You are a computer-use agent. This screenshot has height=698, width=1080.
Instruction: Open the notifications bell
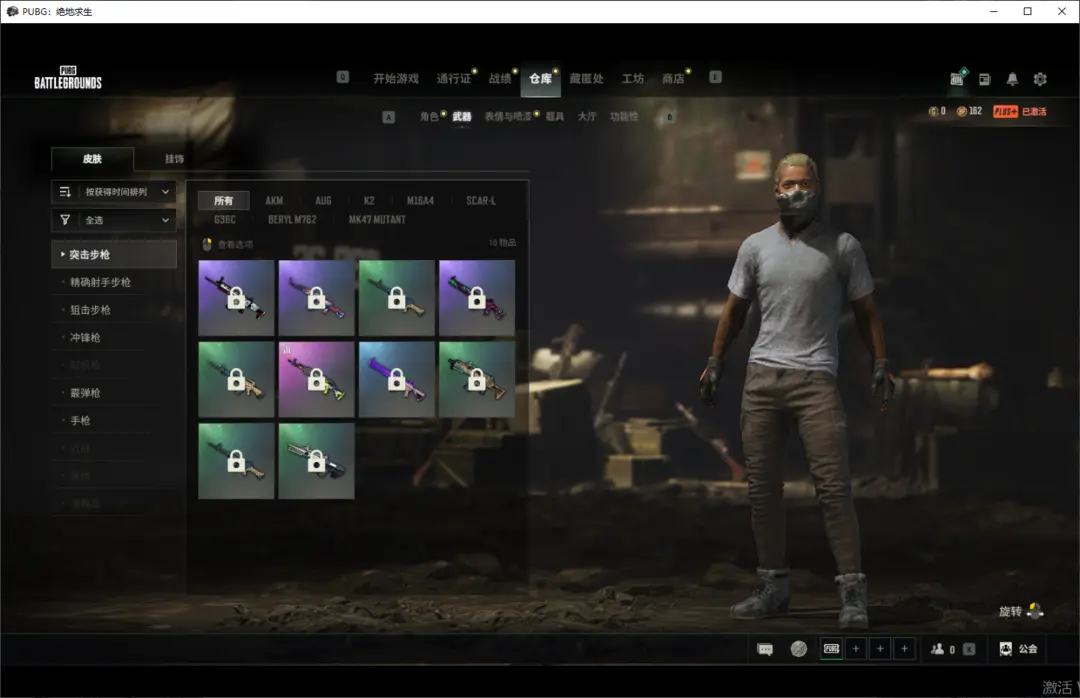coord(1012,79)
